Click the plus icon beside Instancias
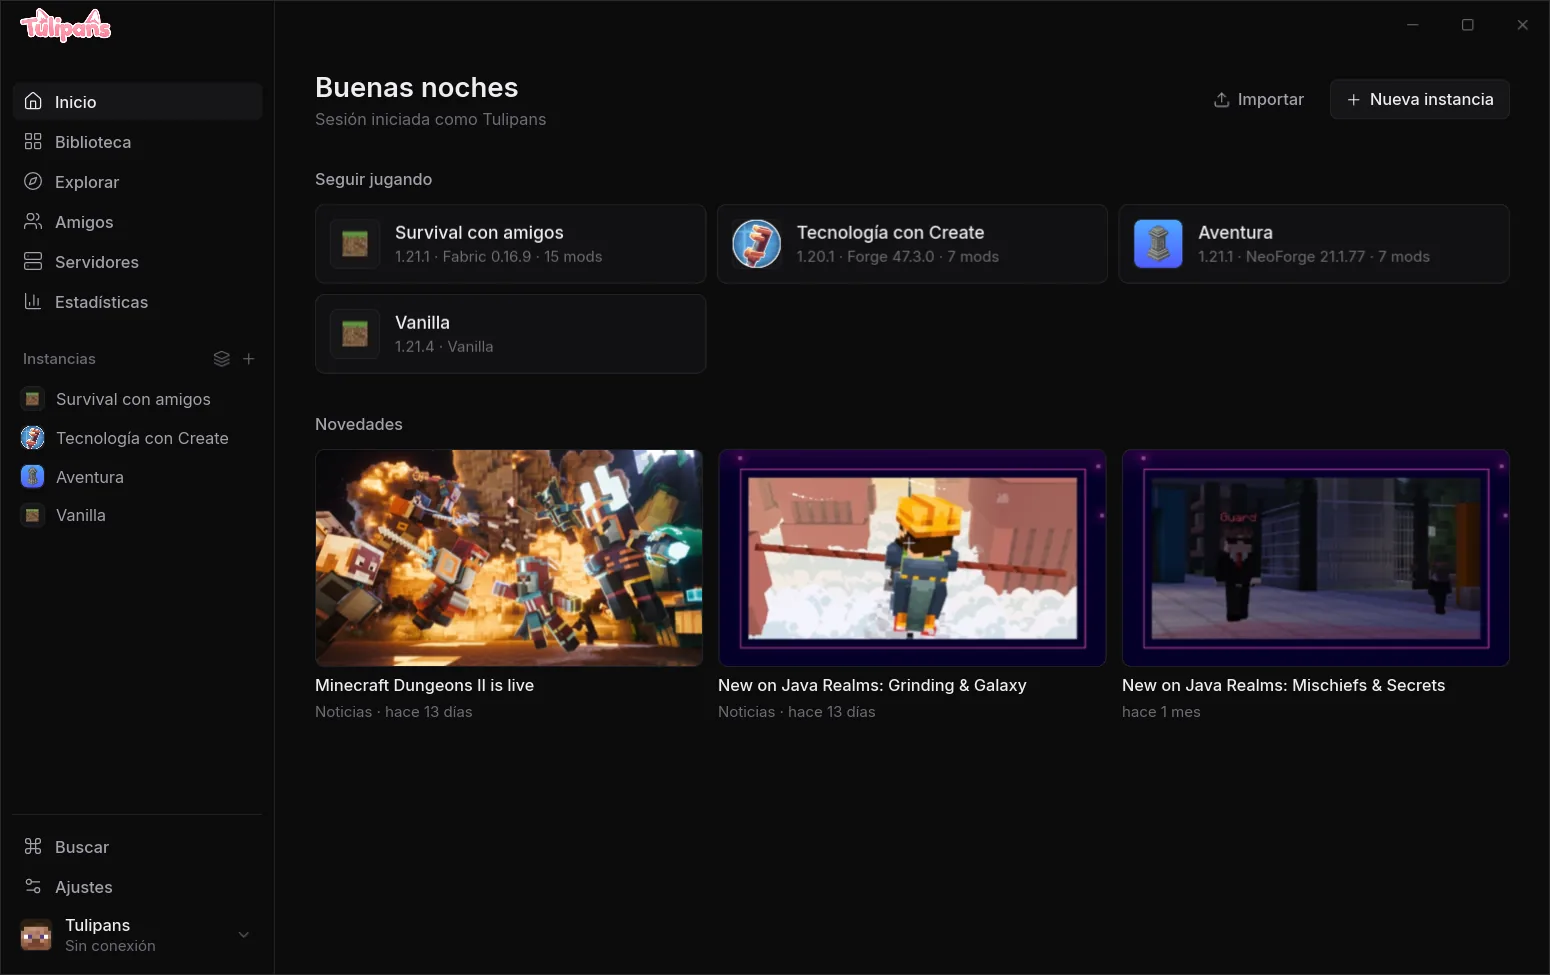Viewport: 1550px width, 975px height. click(249, 359)
